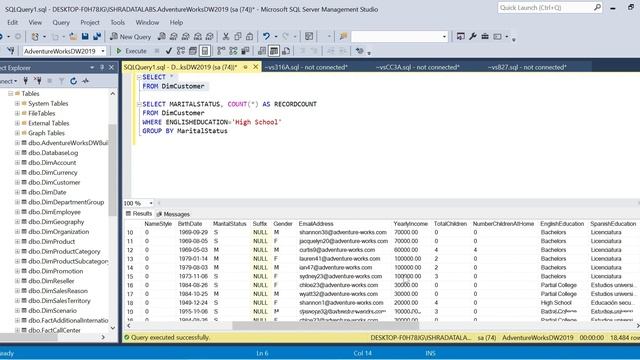Viewport: 640px width, 360px height.
Task: Click Activity Monitor icon in Object Explorer
Action: tap(85, 81)
